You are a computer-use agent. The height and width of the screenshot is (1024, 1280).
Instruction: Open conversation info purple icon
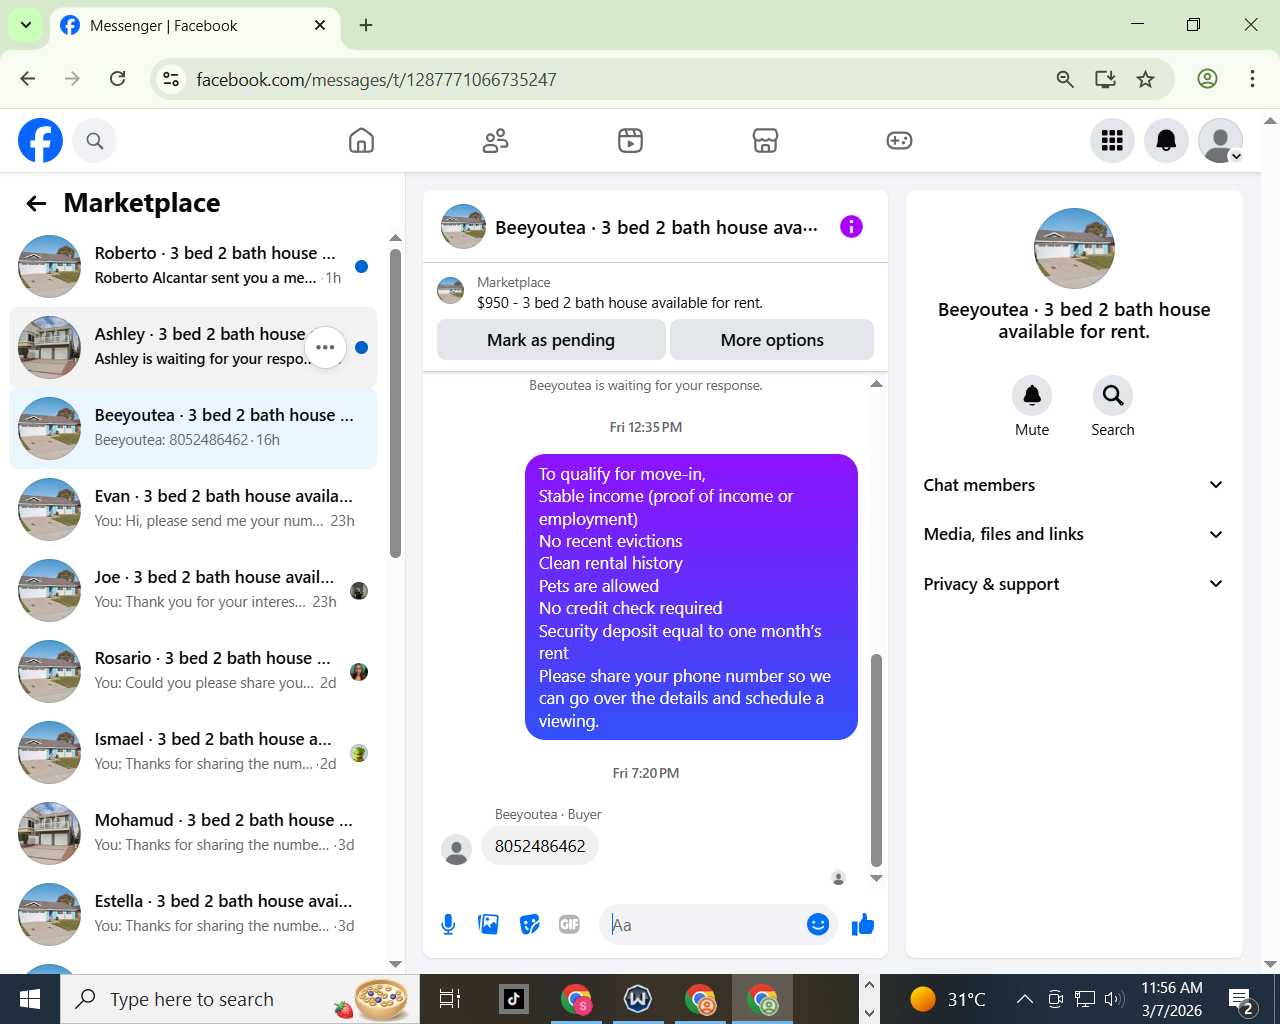click(851, 227)
